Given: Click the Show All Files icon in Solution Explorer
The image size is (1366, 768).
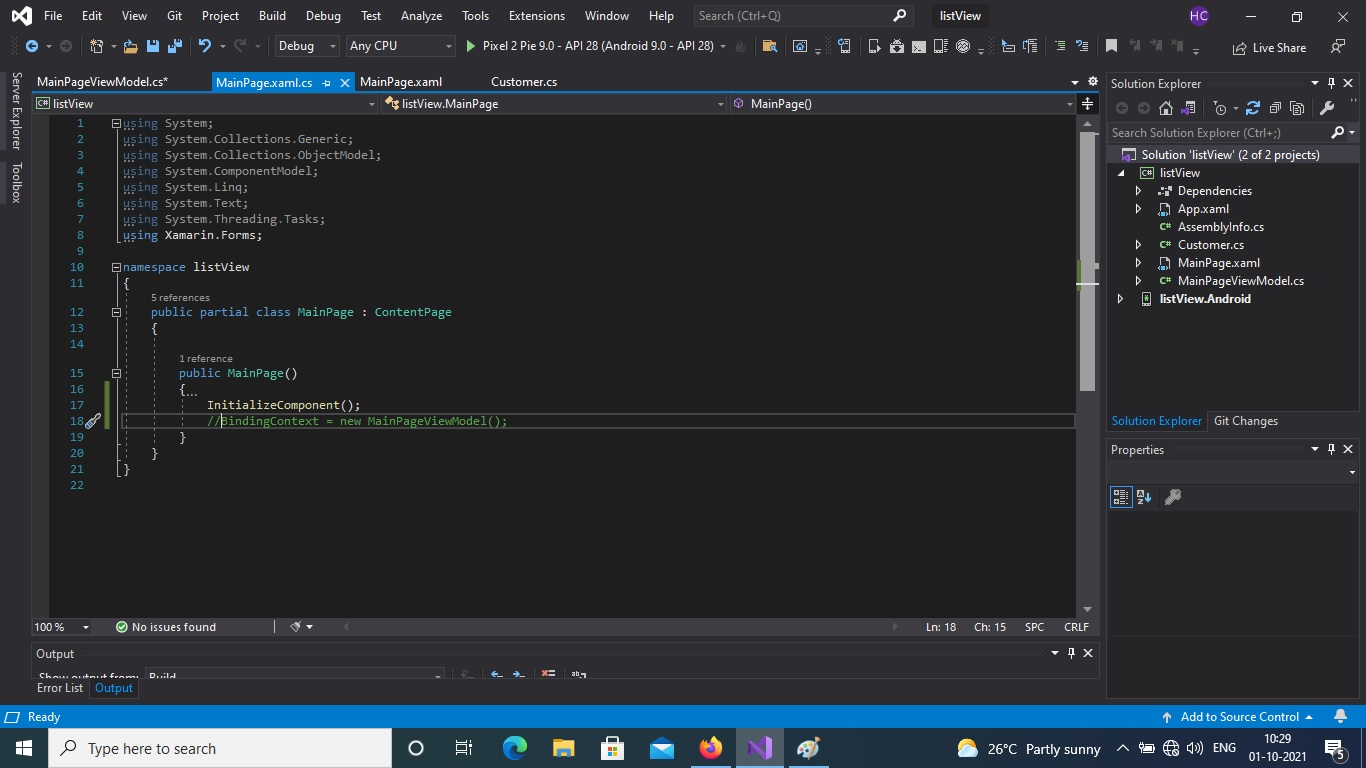Looking at the screenshot, I should pos(1297,108).
